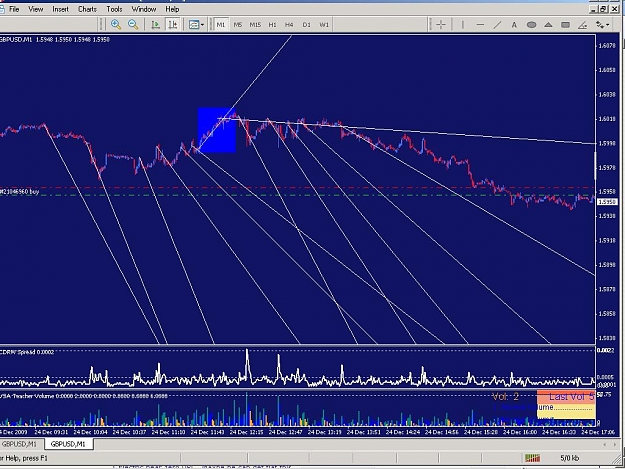Expand the templates dropdown arrow
Image resolution: width=625 pixels, height=469 pixels.
tap(202, 25)
